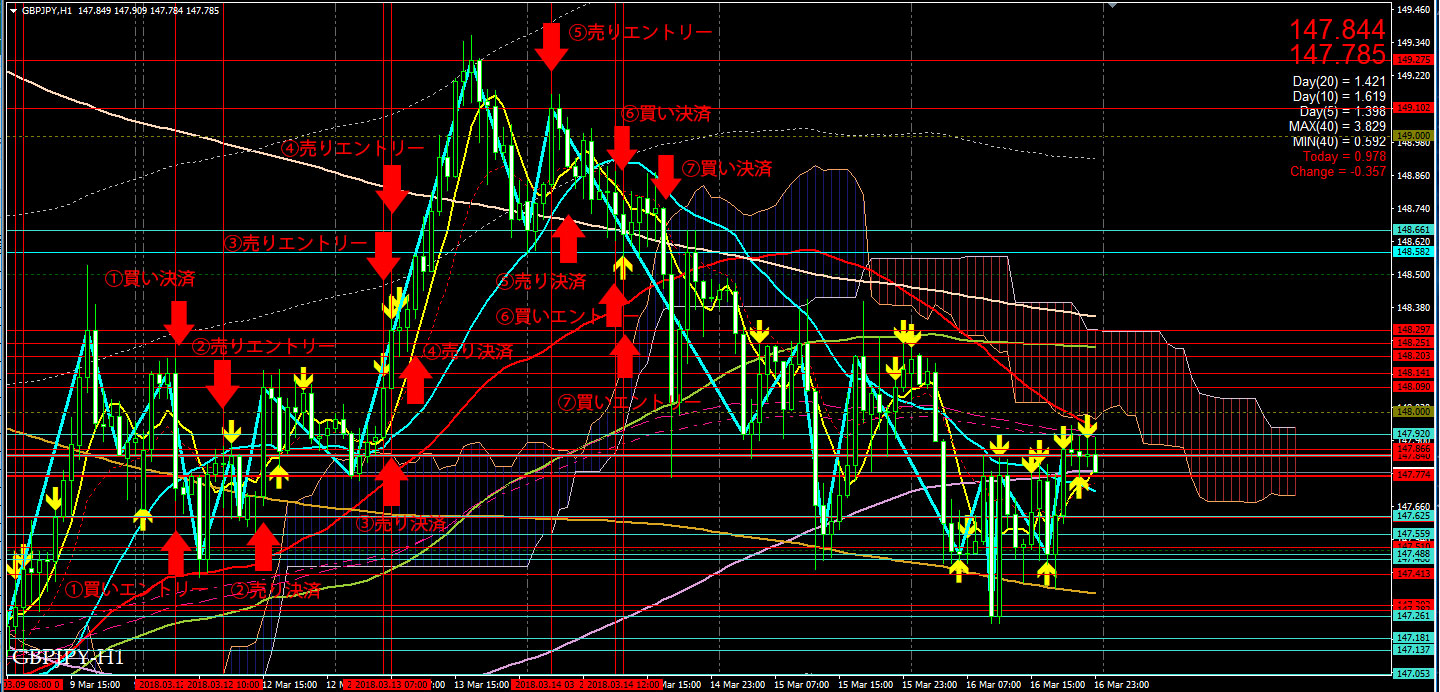Select the GBPJPY,H1 title with OHLC values
Image resolution: width=1440 pixels, height=692 pixels.
coord(120,10)
